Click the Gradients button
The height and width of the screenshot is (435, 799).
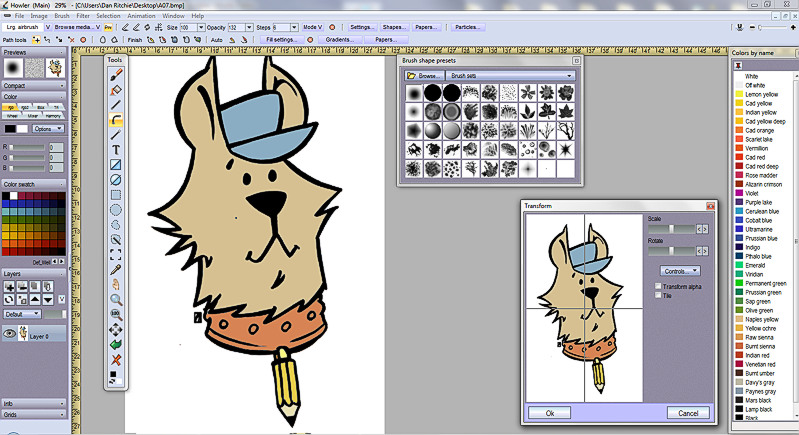tap(339, 39)
